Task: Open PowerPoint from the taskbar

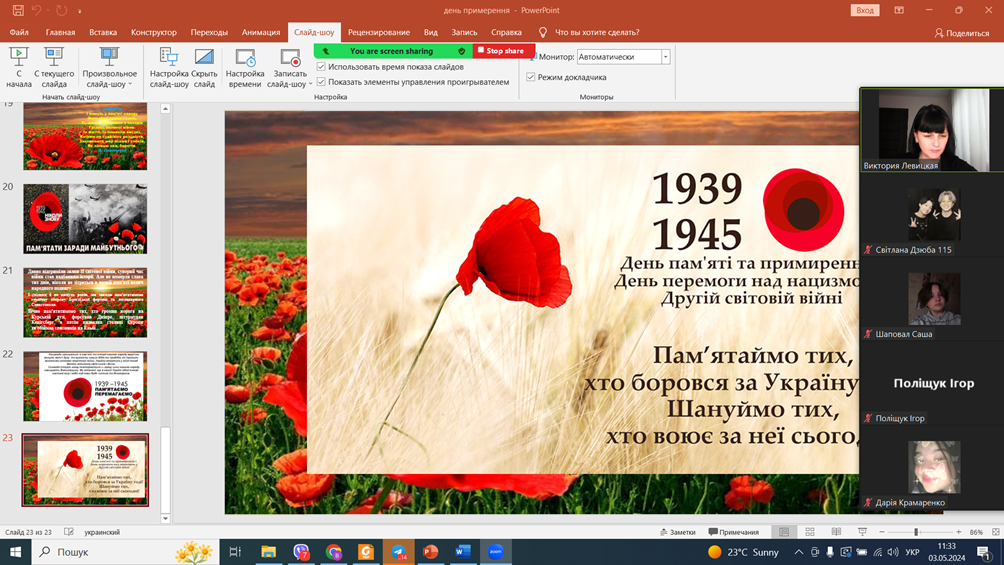Action: point(430,552)
